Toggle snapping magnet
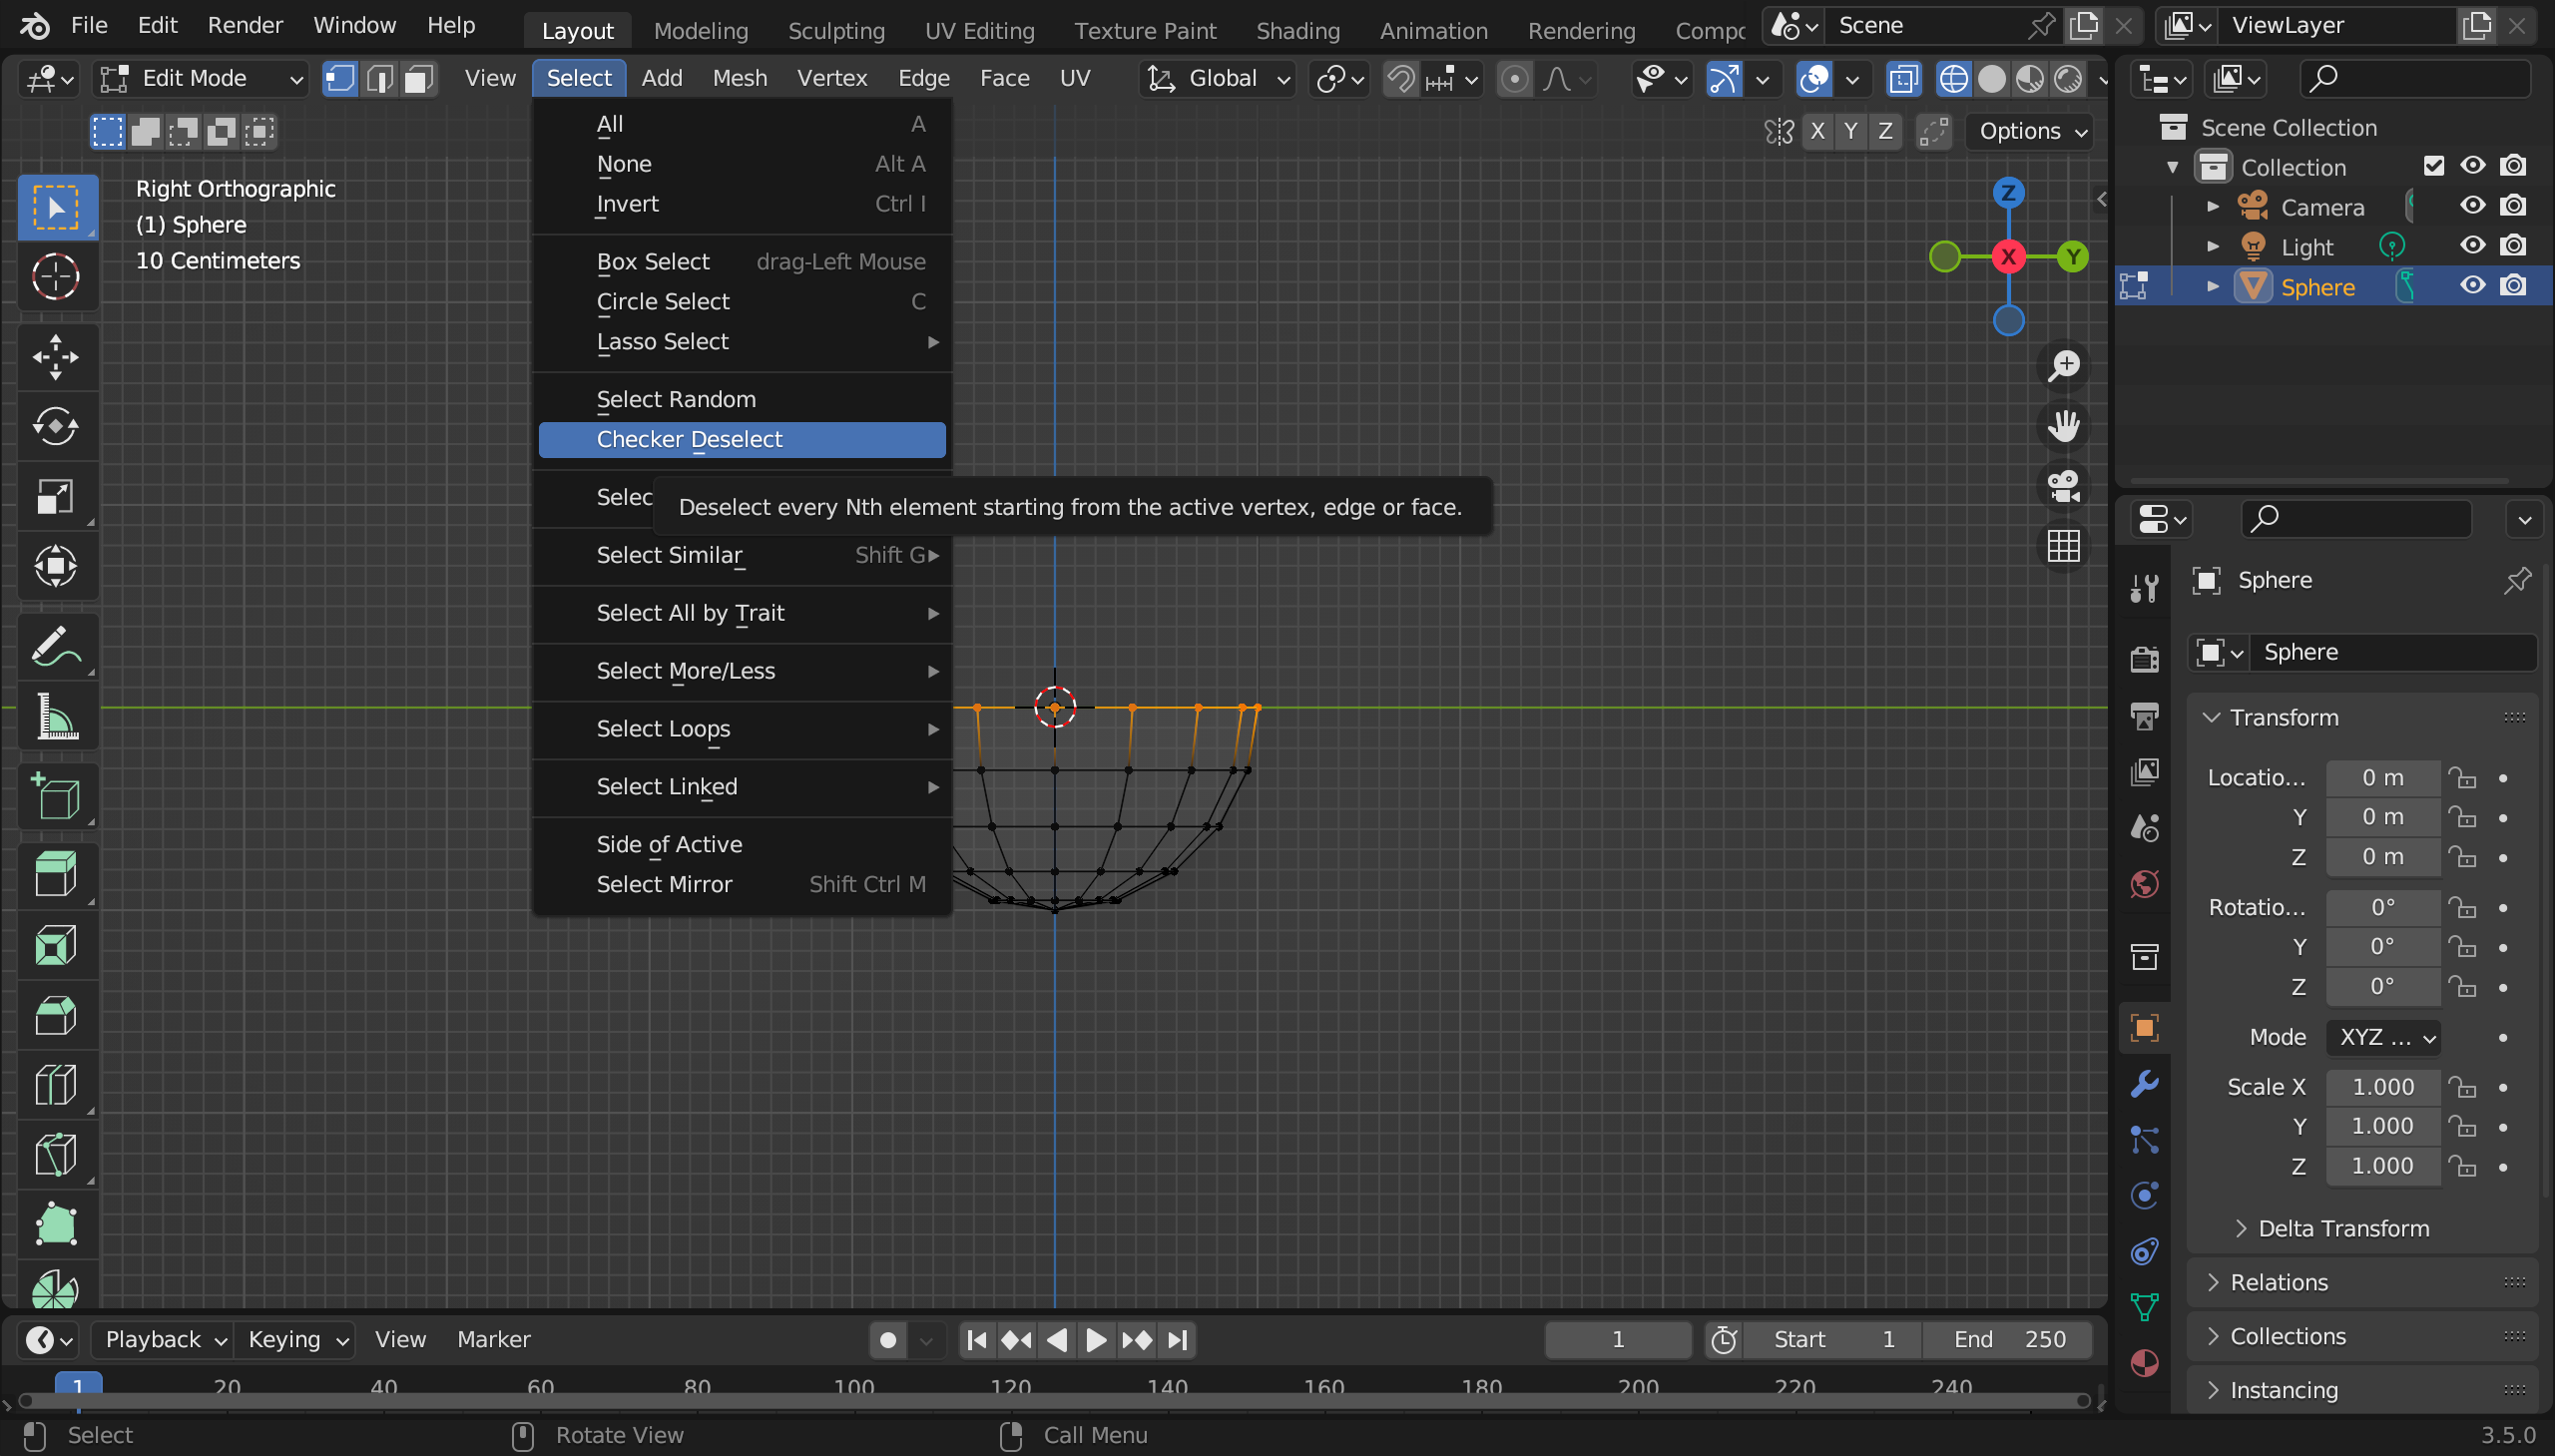2555x1456 pixels. (x=1401, y=78)
